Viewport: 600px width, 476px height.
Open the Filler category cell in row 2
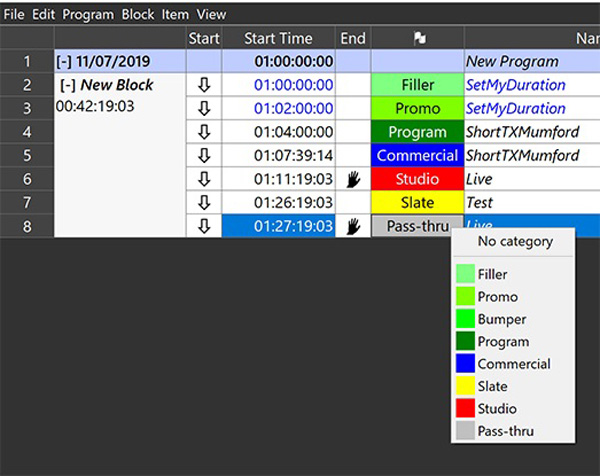pyautogui.click(x=417, y=85)
